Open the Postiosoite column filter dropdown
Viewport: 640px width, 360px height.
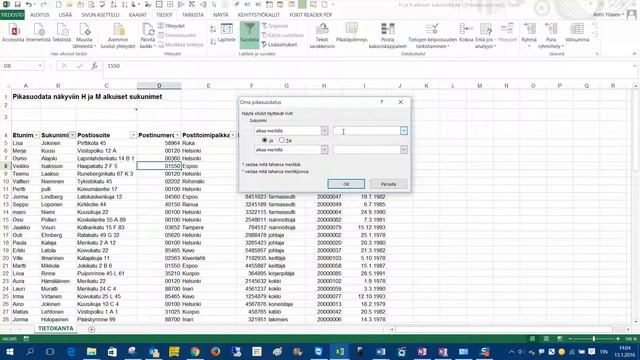(x=133, y=135)
